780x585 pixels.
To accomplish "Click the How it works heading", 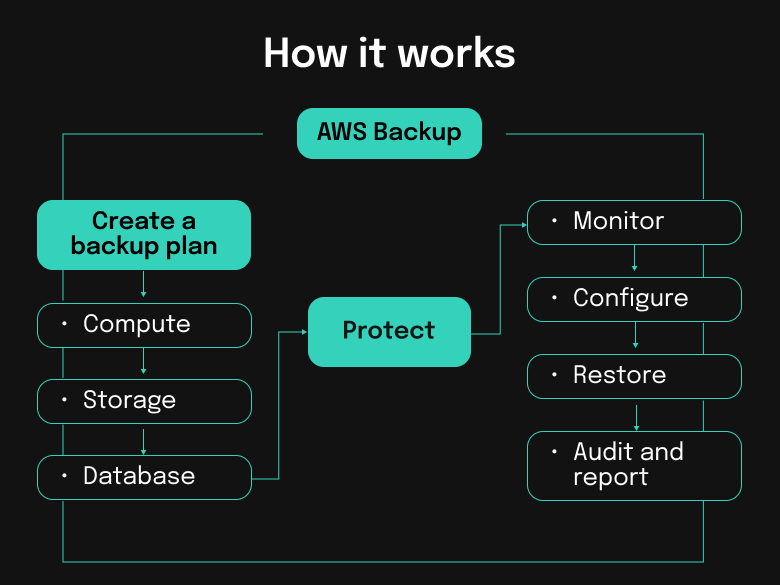I will coord(389,53).
